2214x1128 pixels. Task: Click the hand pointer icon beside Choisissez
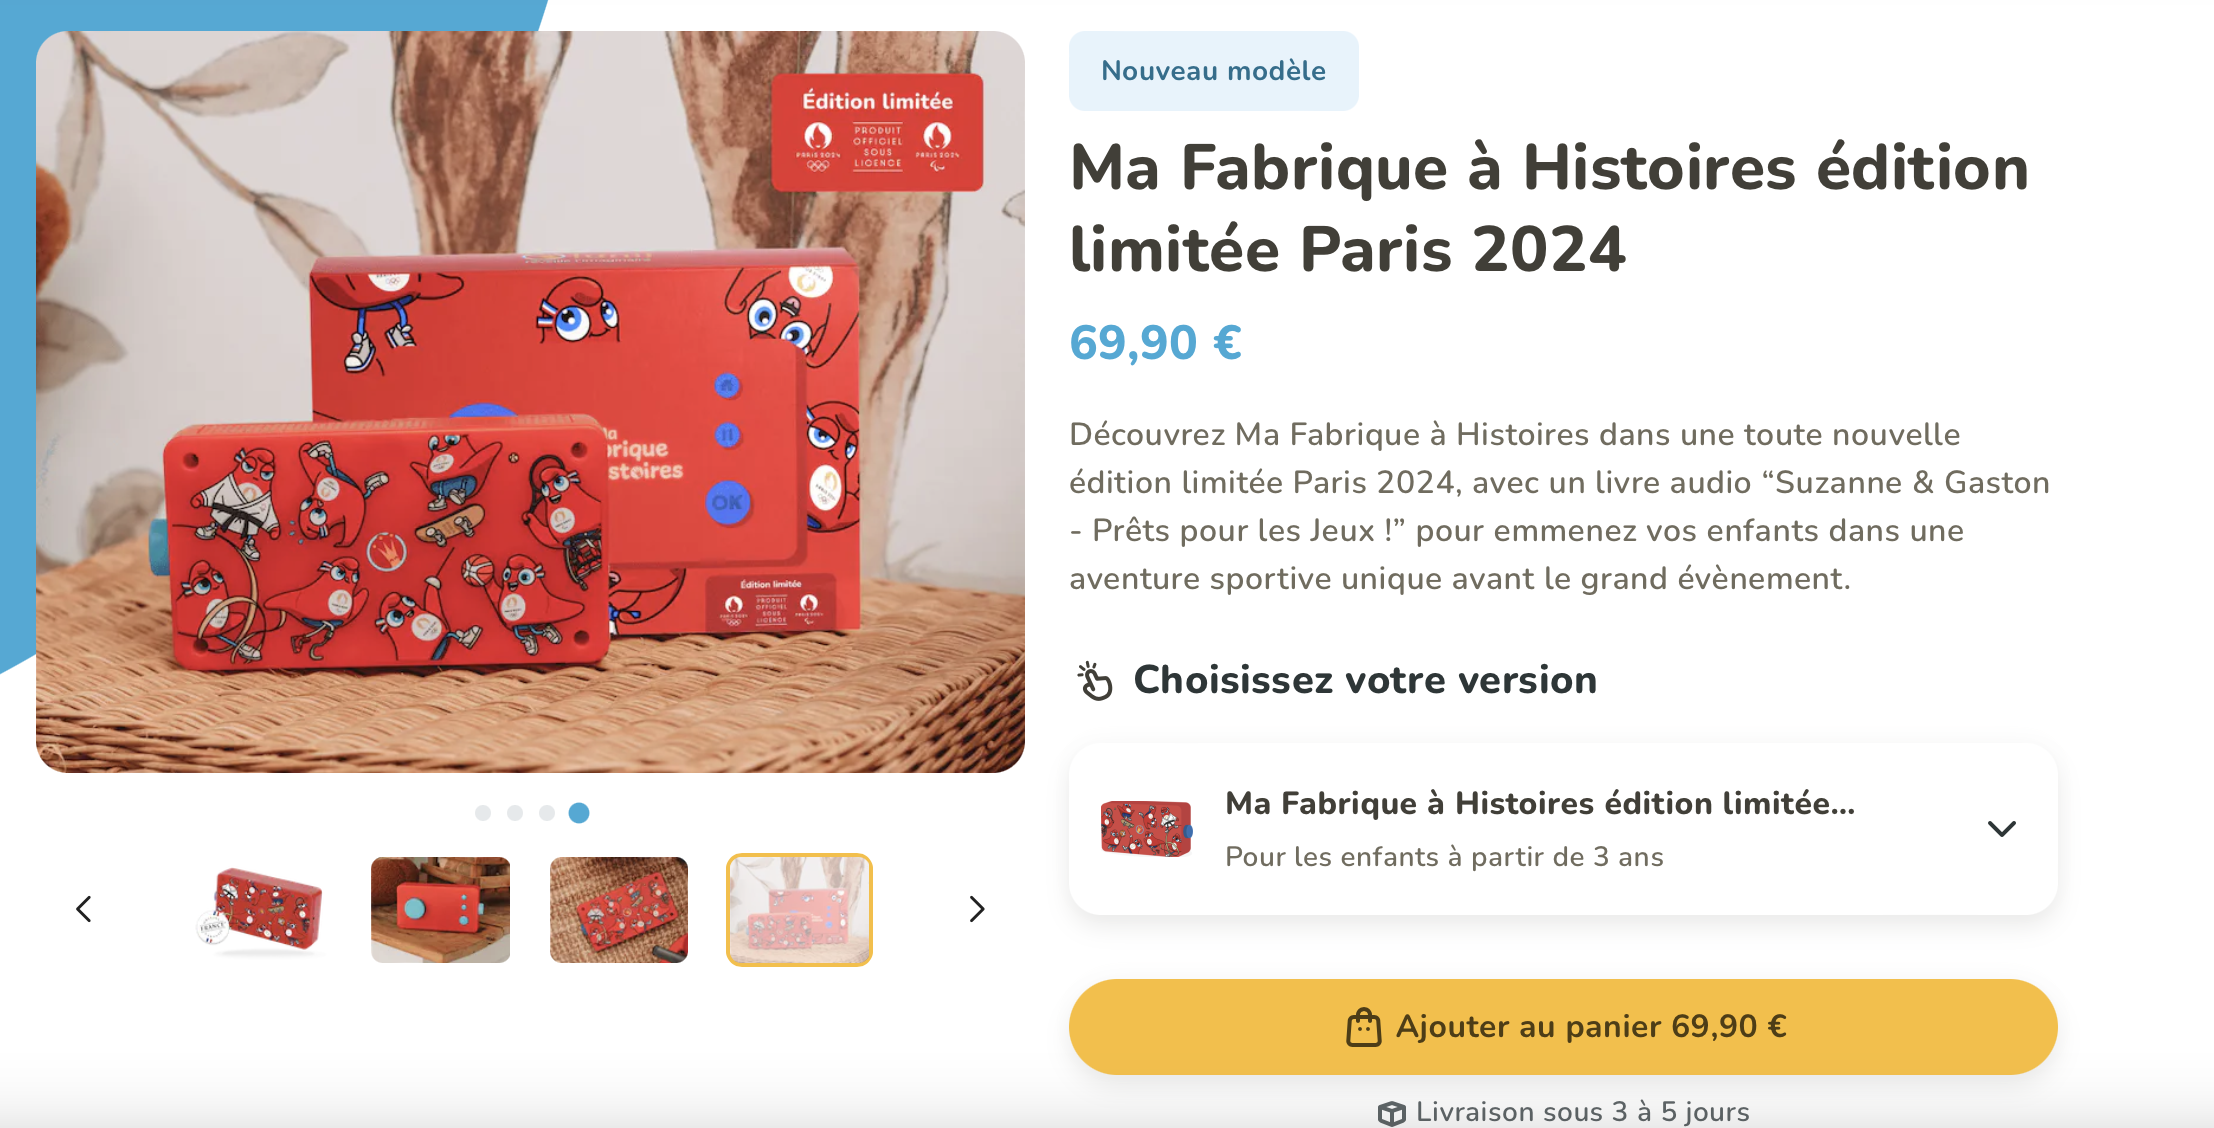coord(1095,681)
